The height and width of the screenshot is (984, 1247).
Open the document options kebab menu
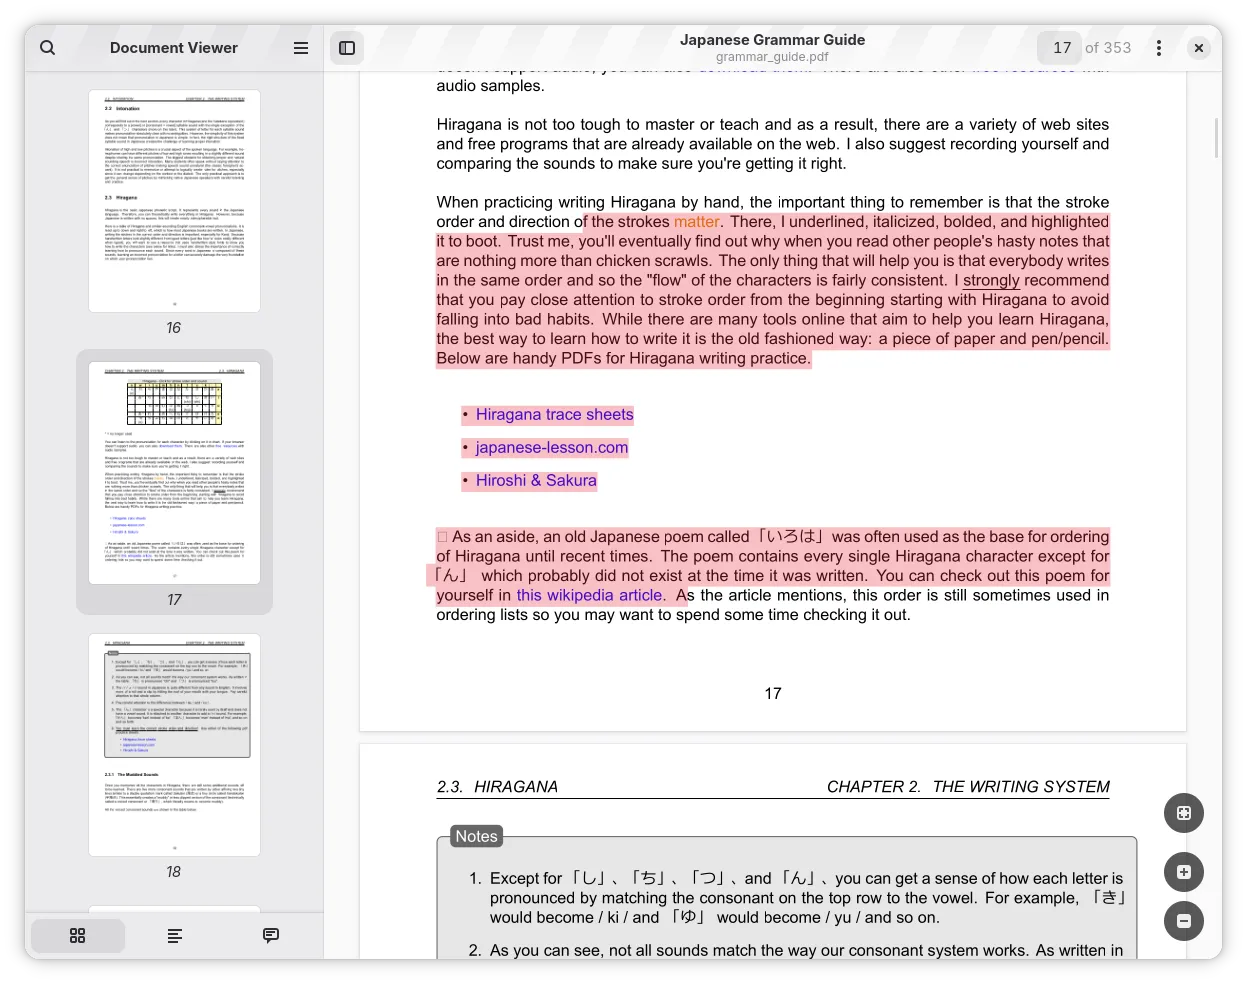tap(1159, 48)
